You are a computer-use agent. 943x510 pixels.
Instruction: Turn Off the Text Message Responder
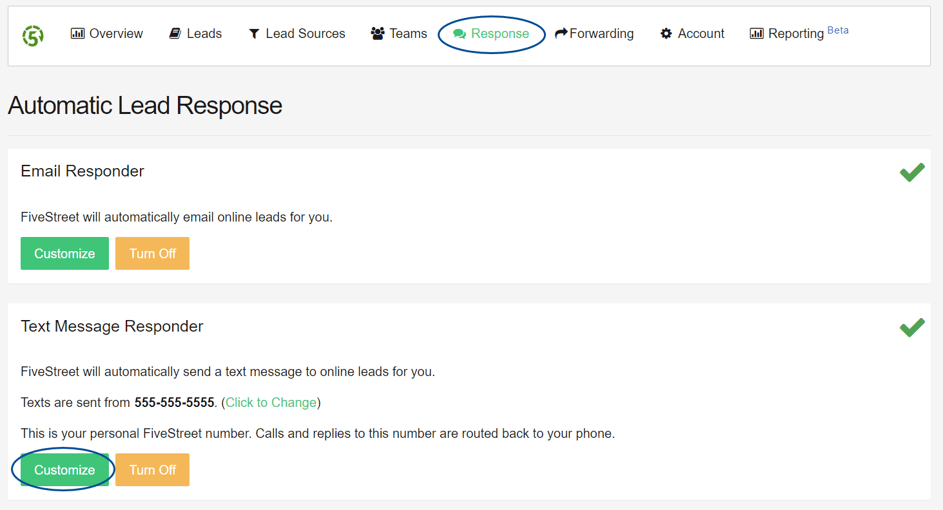(152, 470)
